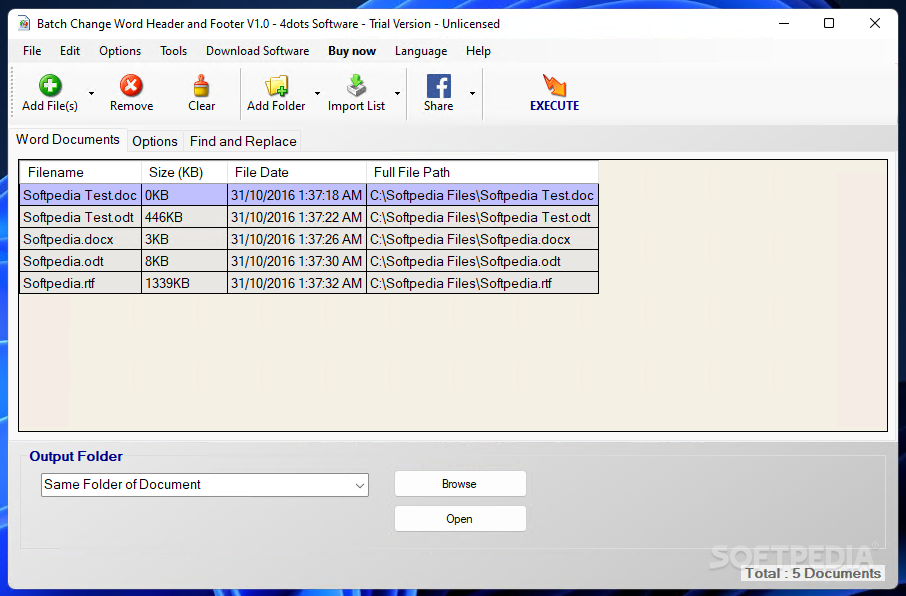Viewport: 906px width, 596px height.
Task: Select the Softpedia Test.odt filename cell
Action: [x=80, y=217]
